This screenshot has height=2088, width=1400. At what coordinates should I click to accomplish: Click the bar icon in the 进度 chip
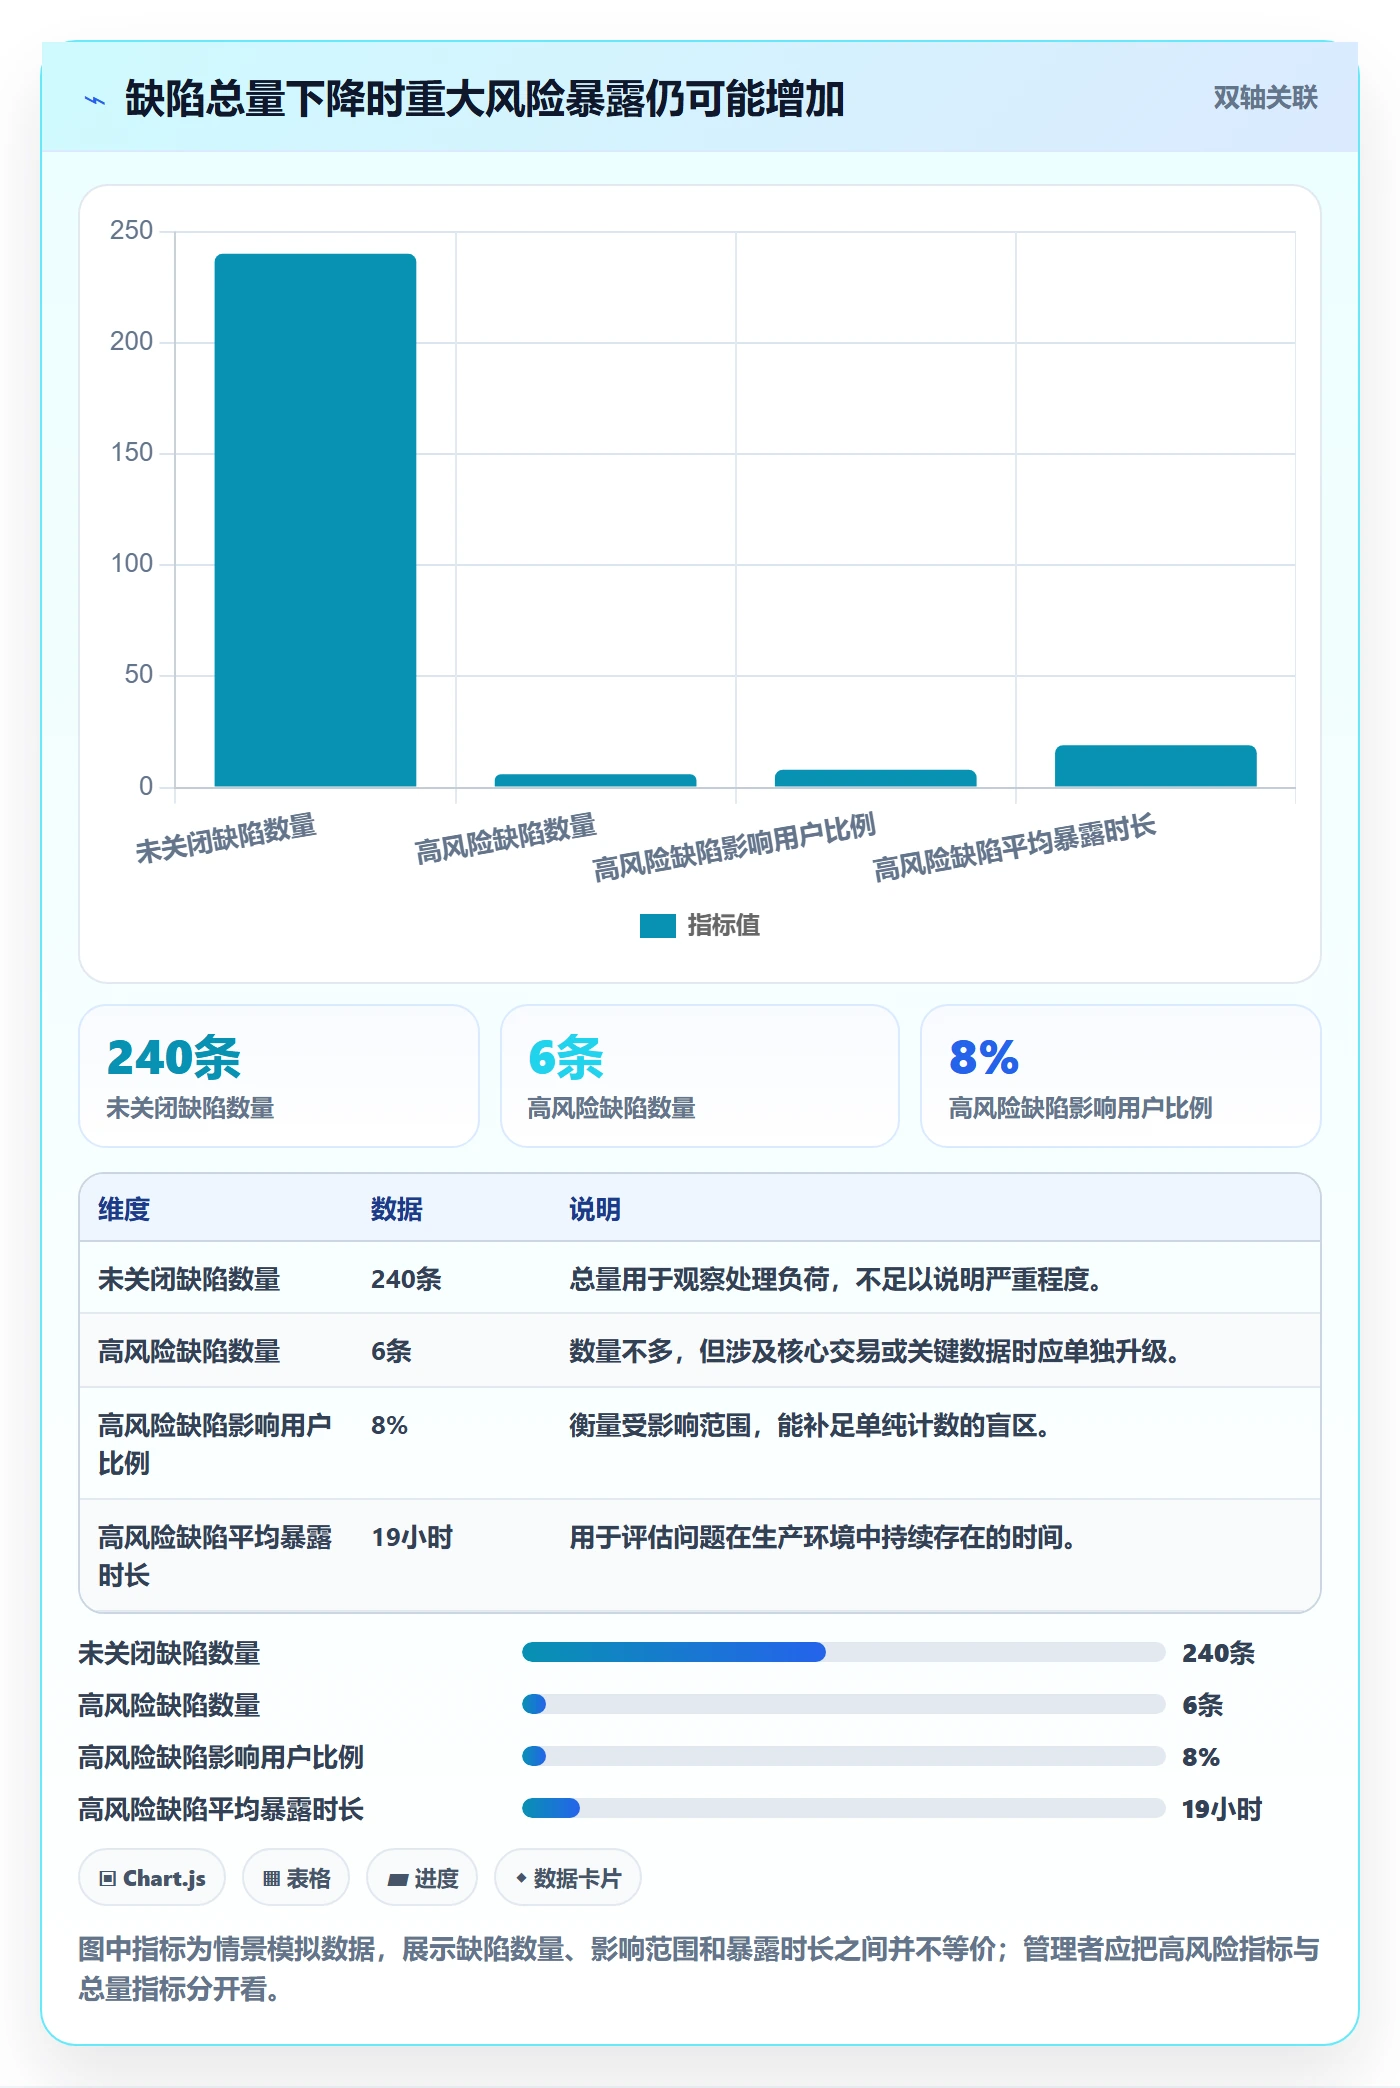tap(398, 1879)
